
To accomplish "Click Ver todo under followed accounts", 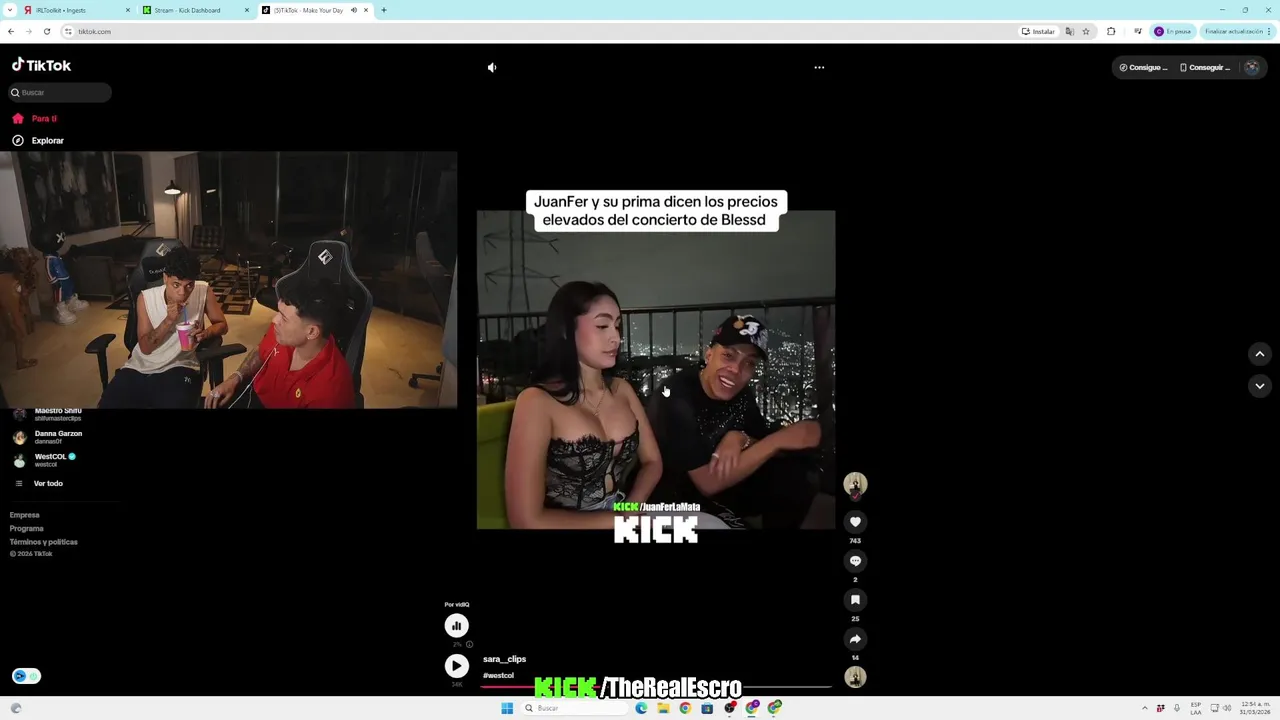I will coord(38,484).
